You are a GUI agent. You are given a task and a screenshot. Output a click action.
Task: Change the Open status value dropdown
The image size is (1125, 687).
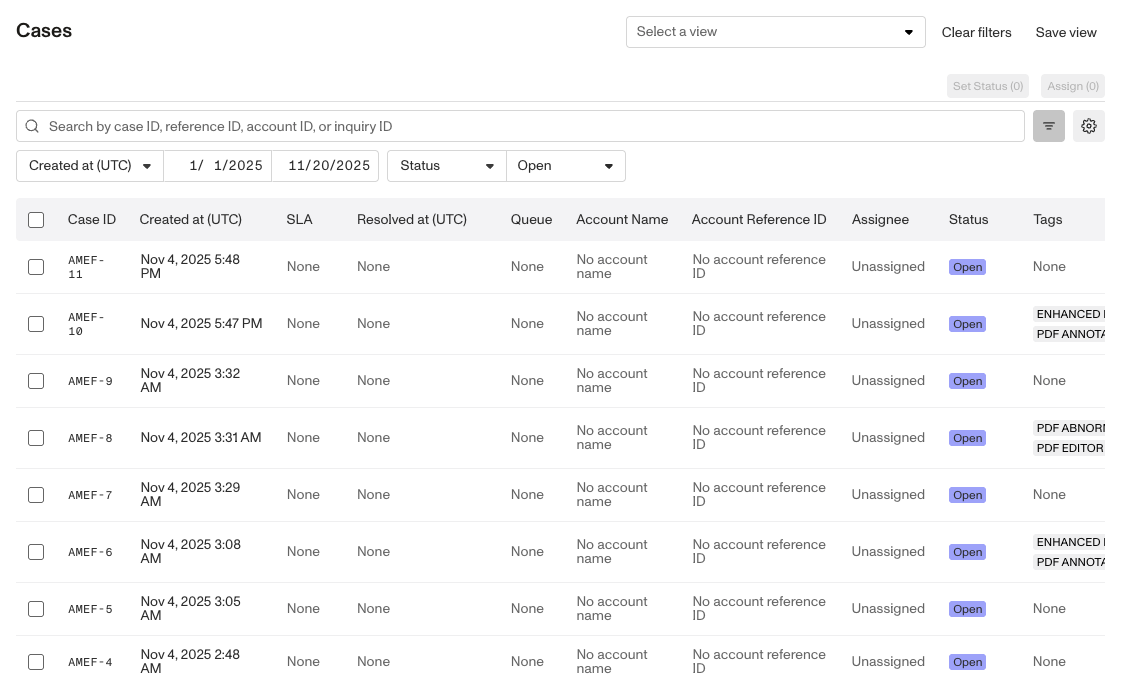(x=566, y=166)
